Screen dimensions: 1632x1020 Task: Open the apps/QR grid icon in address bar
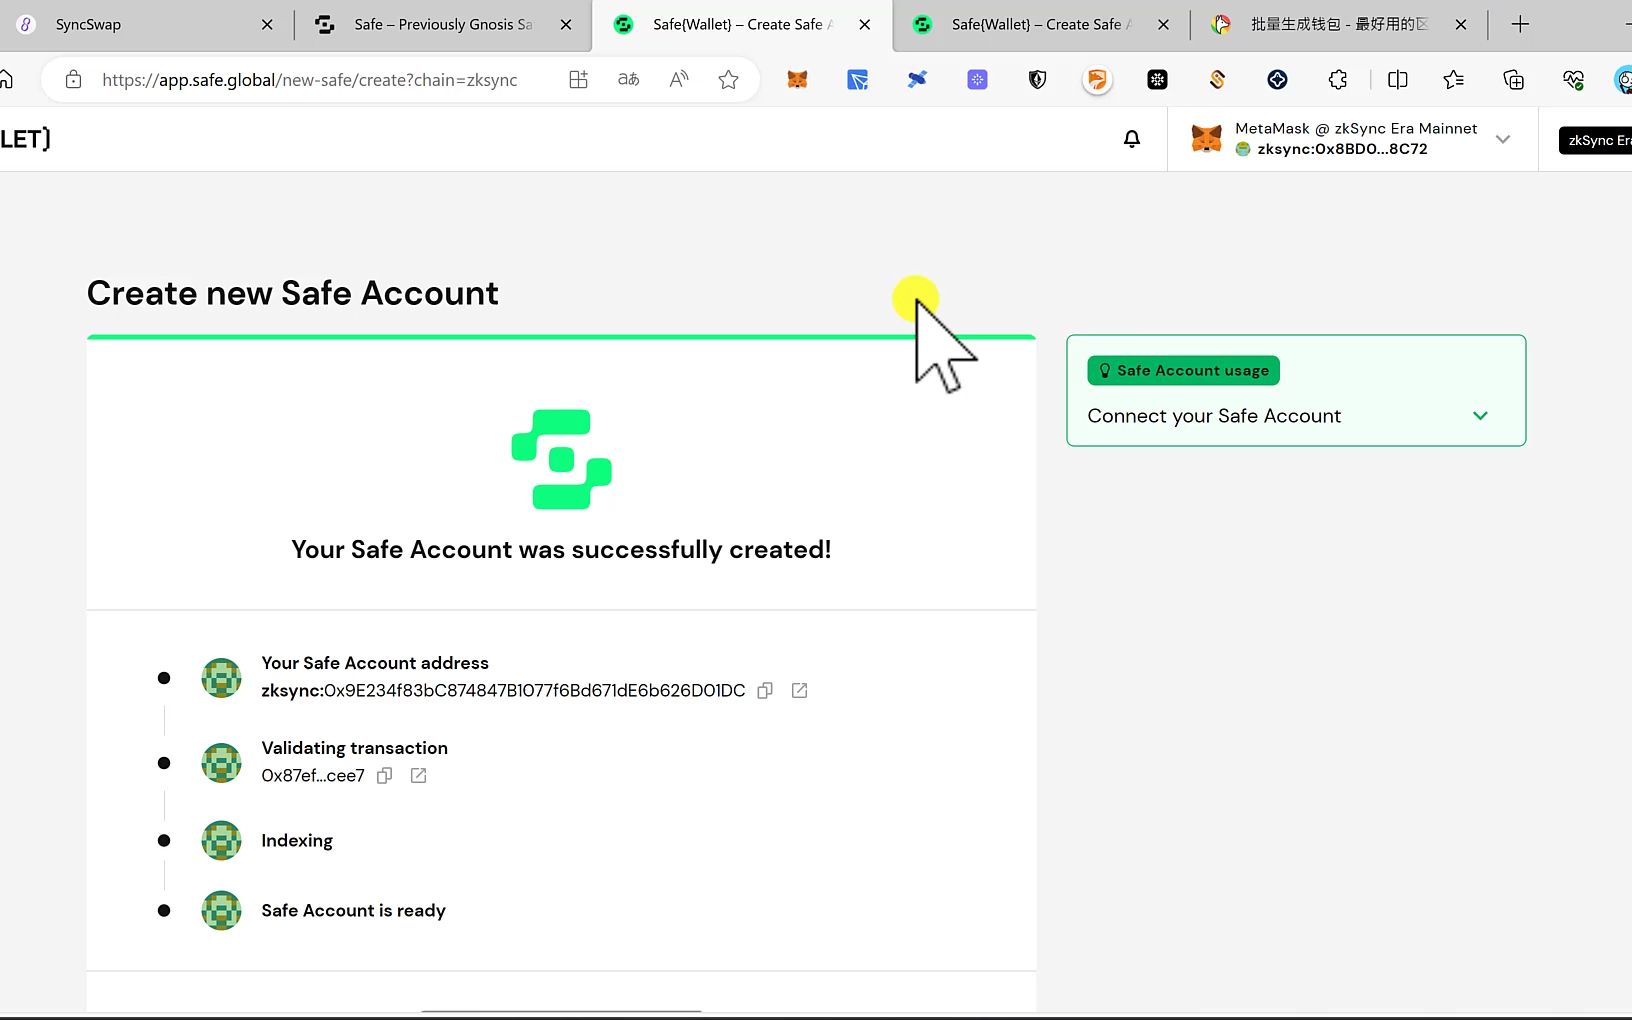[578, 80]
